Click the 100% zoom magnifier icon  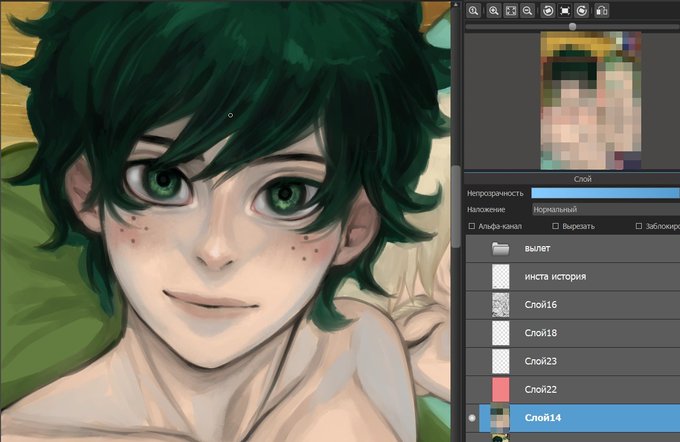coord(474,11)
